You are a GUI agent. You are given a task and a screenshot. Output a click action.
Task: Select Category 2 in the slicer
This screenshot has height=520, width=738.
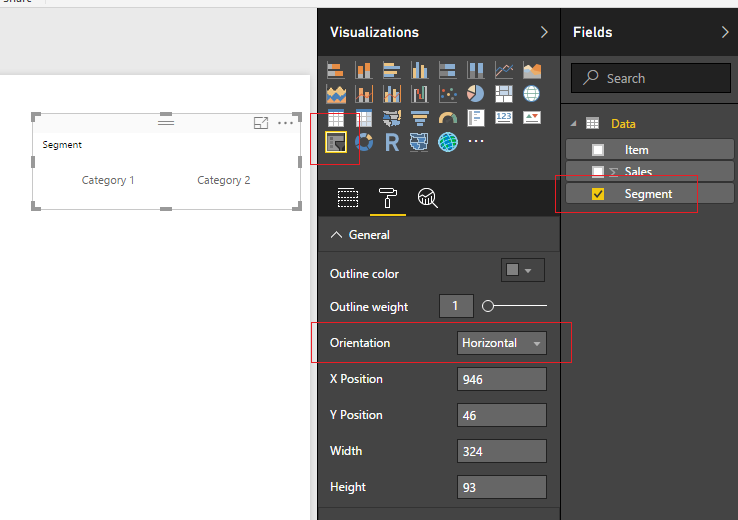[x=224, y=180]
